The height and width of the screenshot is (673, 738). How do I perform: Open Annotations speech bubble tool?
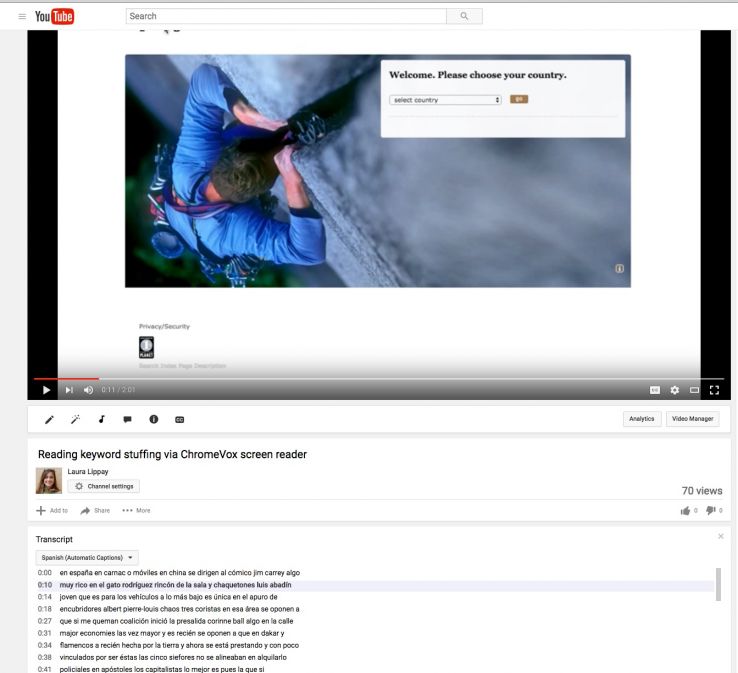(127, 419)
